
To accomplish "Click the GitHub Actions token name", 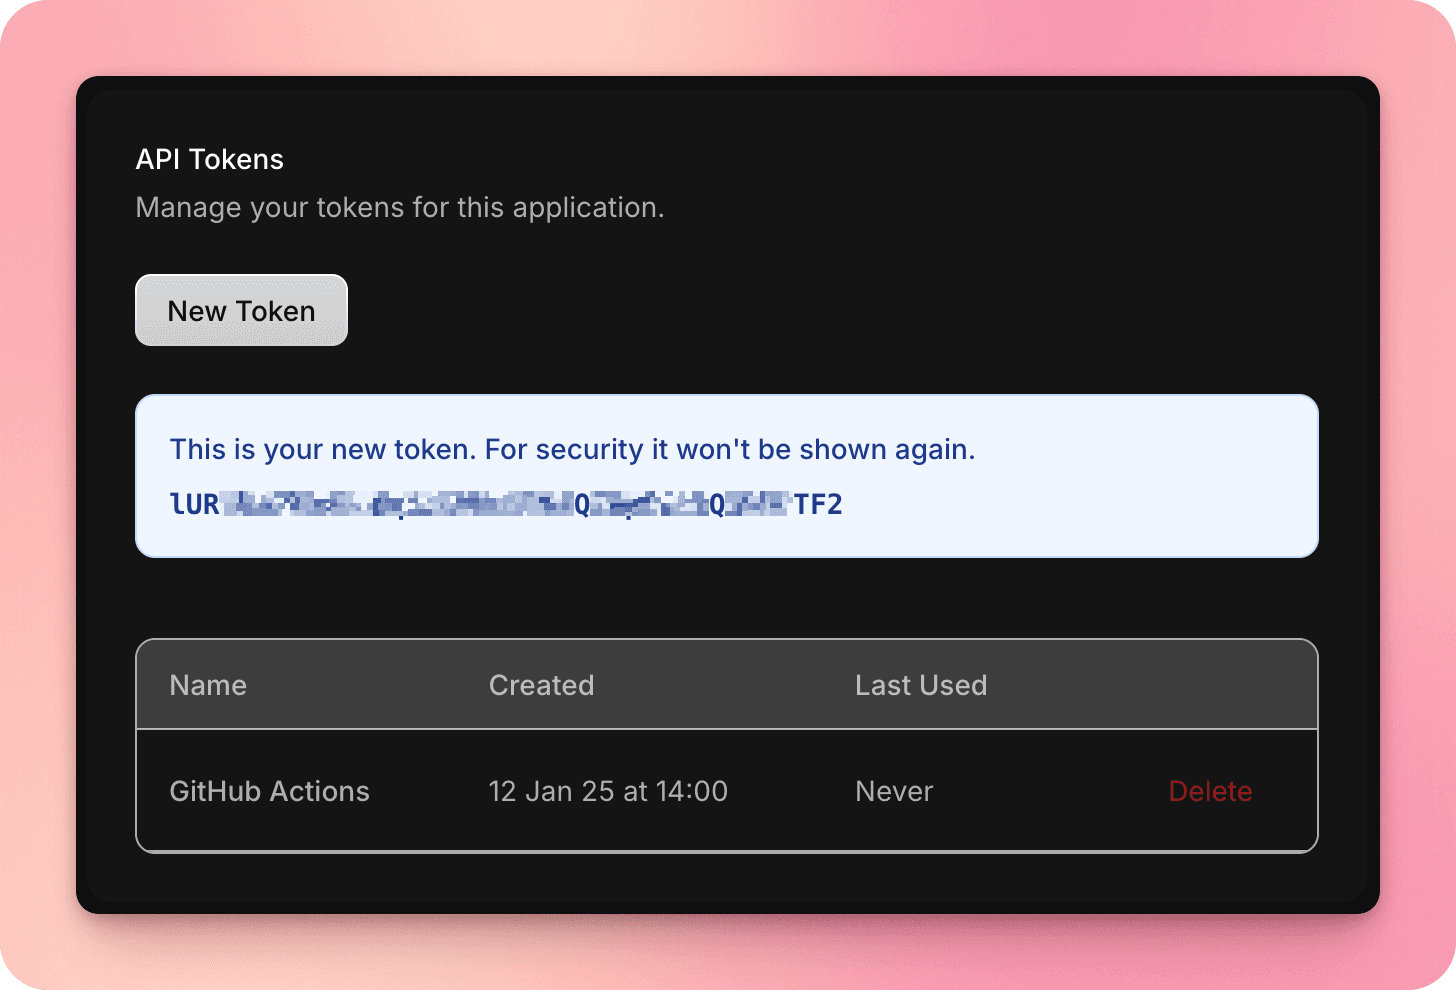I will [x=269, y=791].
